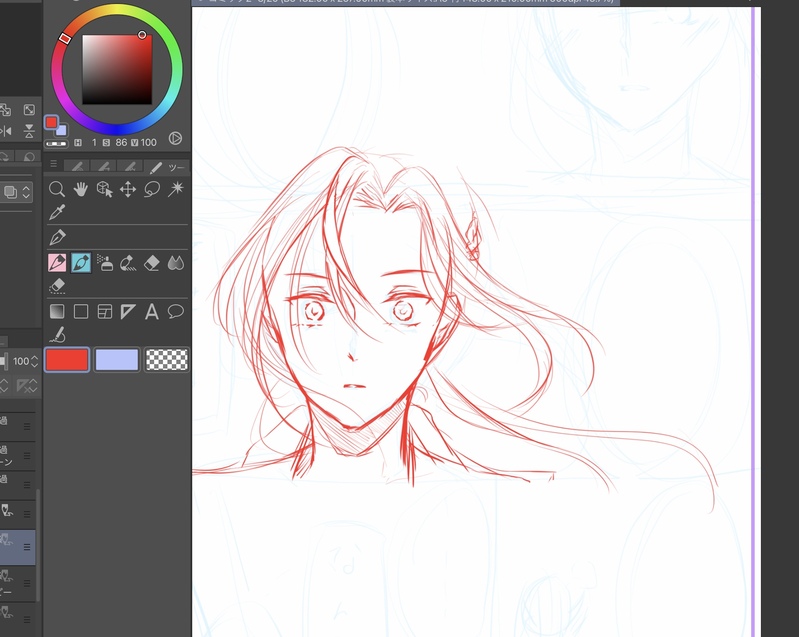This screenshot has width=799, height=637.
Task: Switch to the first brush palette tab
Action: coord(77,166)
